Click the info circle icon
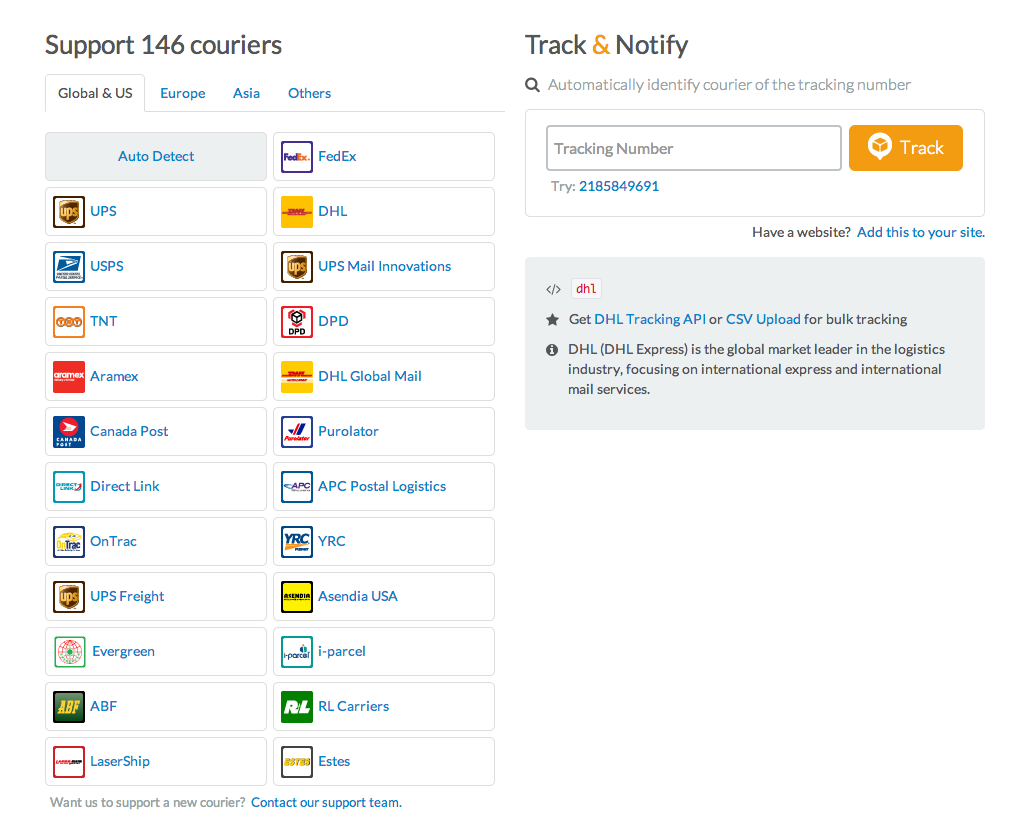Viewport: 1013px width, 827px height. click(552, 350)
